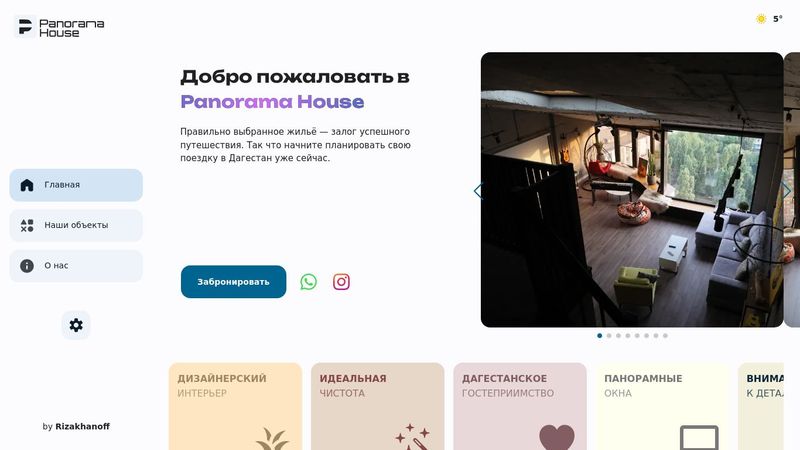Click the window icon on Панорамные окна card

pos(699,438)
